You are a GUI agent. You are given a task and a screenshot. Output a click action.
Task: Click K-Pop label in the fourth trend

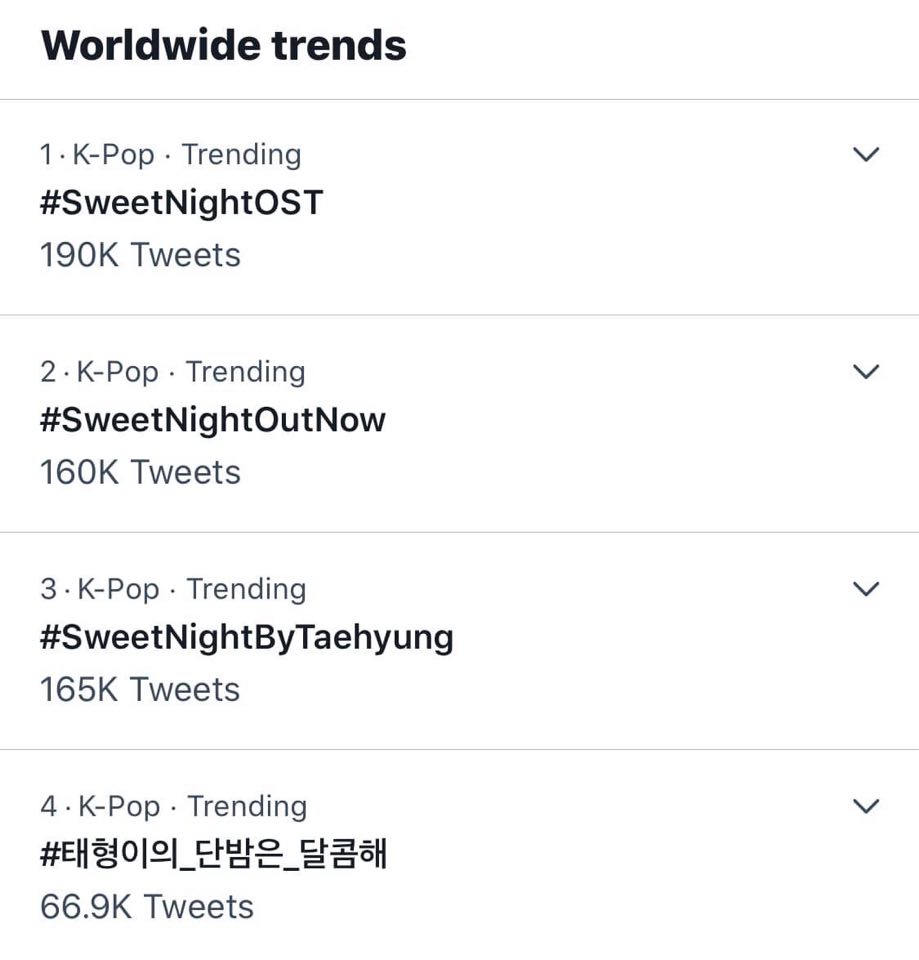click(x=119, y=806)
